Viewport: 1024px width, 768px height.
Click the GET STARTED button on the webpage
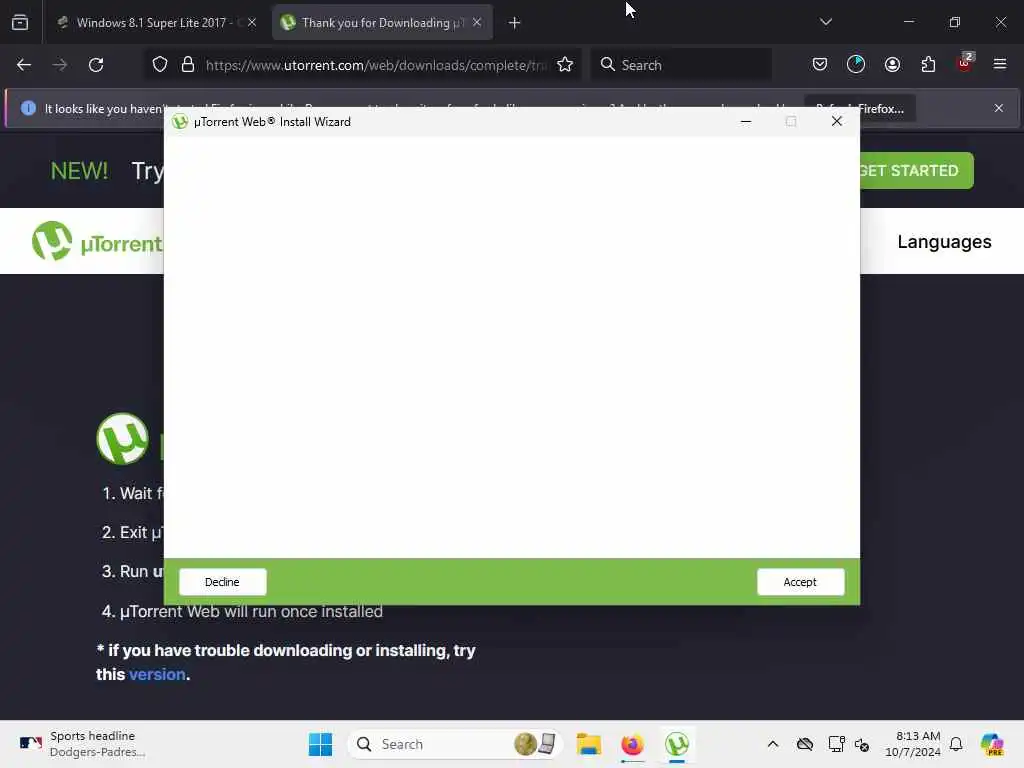click(916, 170)
